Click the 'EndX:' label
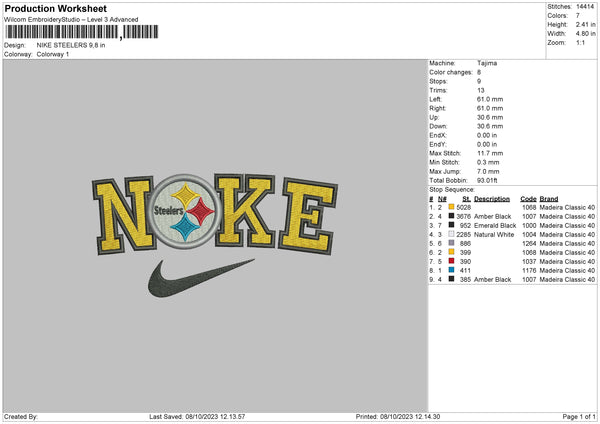The image size is (600, 424). click(x=438, y=135)
